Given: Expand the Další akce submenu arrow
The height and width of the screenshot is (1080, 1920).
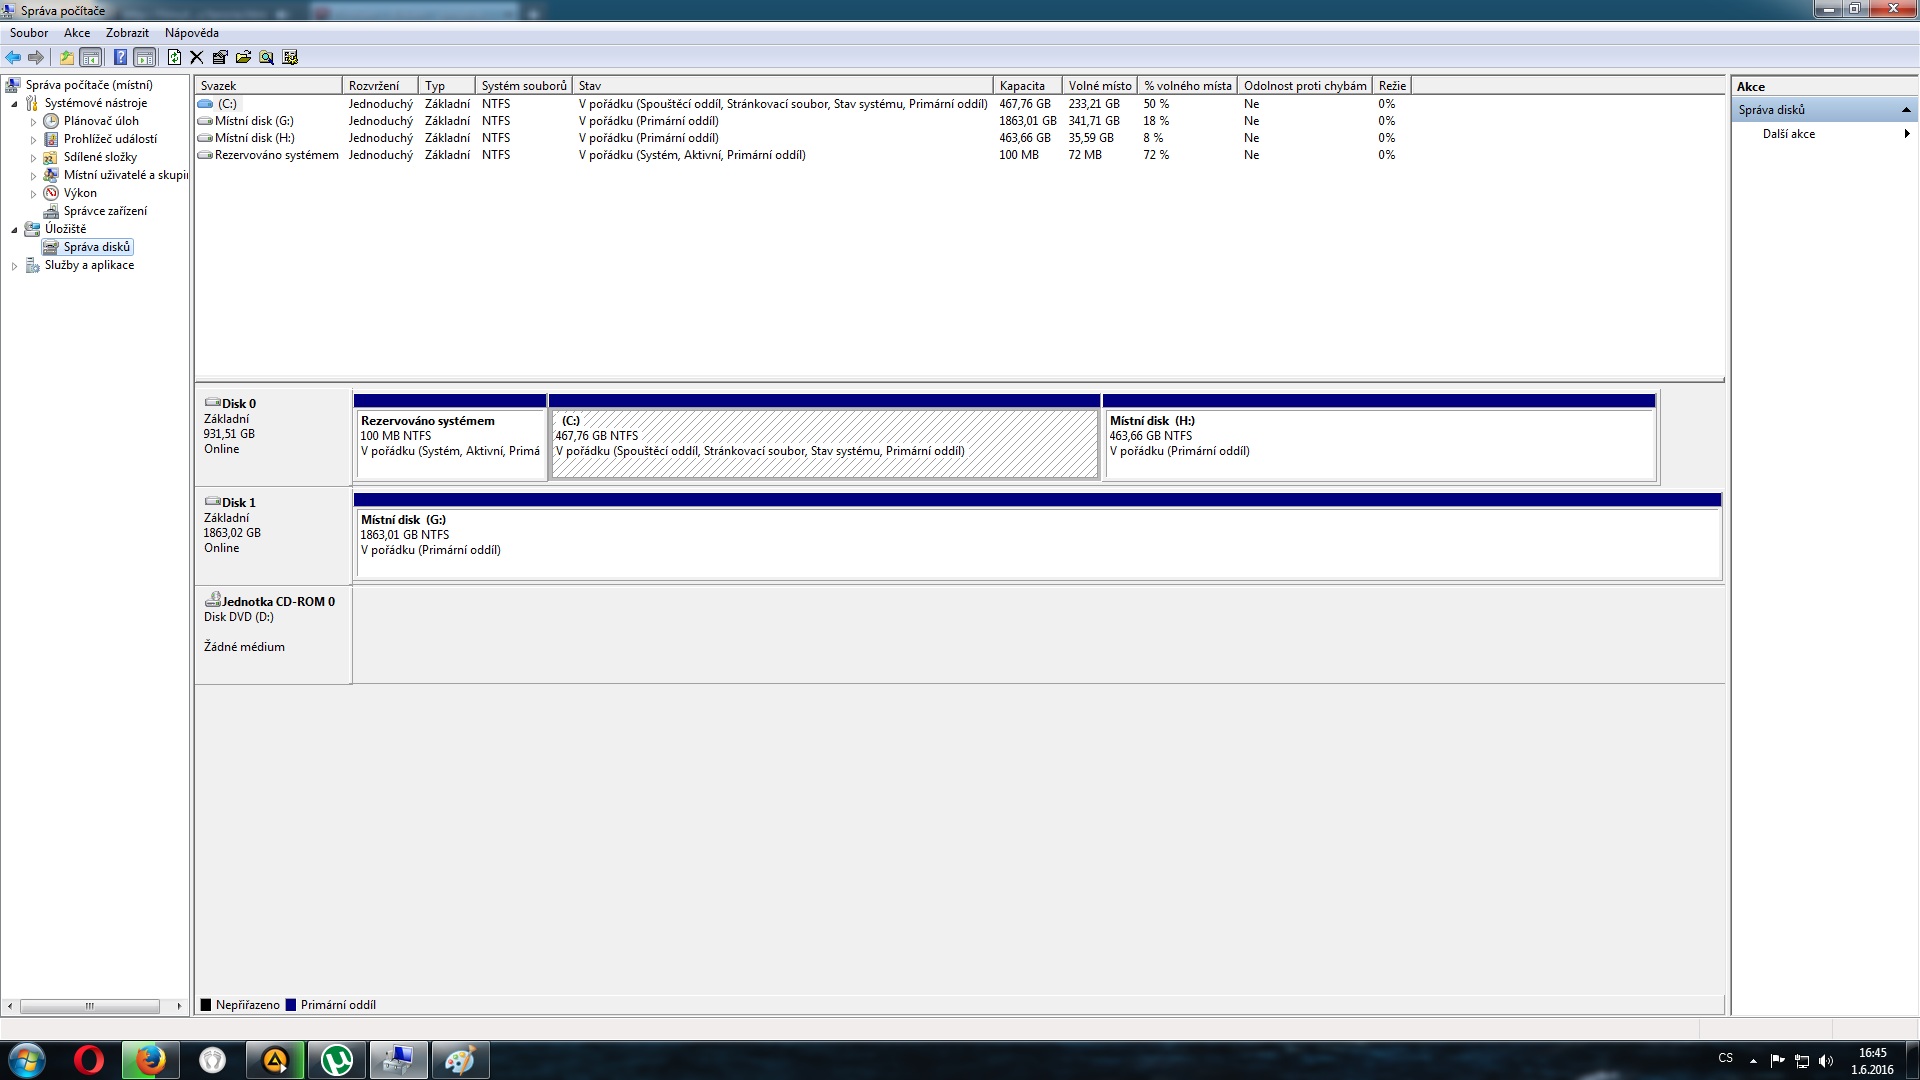Looking at the screenshot, I should (x=1906, y=134).
